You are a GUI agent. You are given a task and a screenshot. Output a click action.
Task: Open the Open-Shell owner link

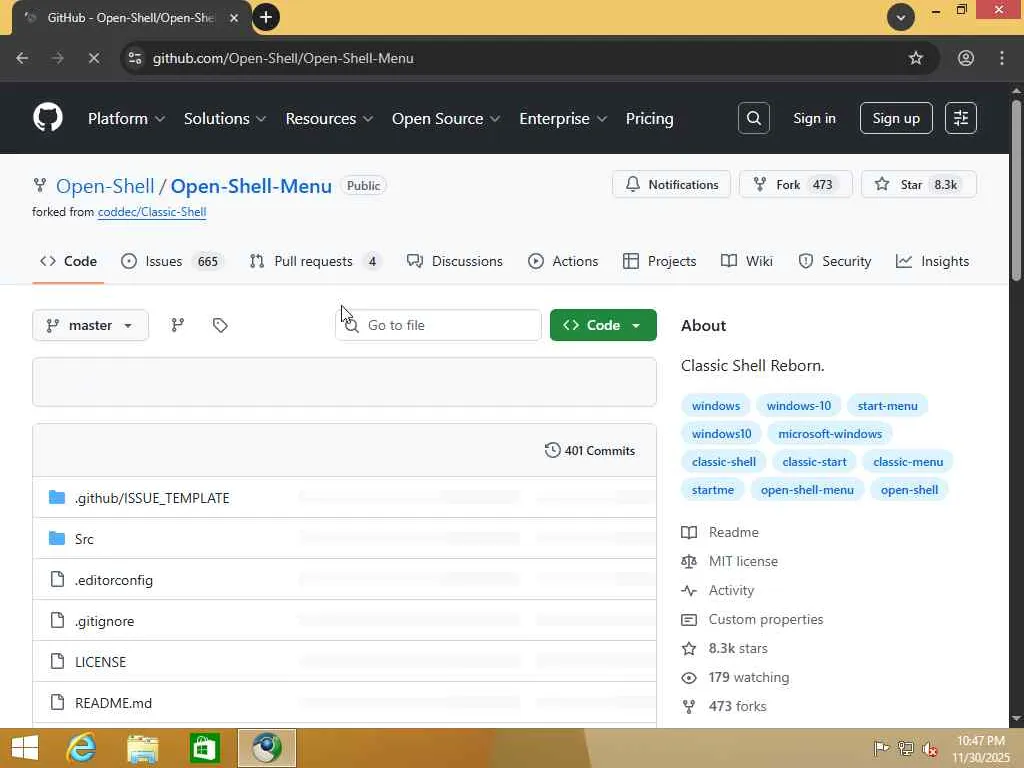pos(105,186)
